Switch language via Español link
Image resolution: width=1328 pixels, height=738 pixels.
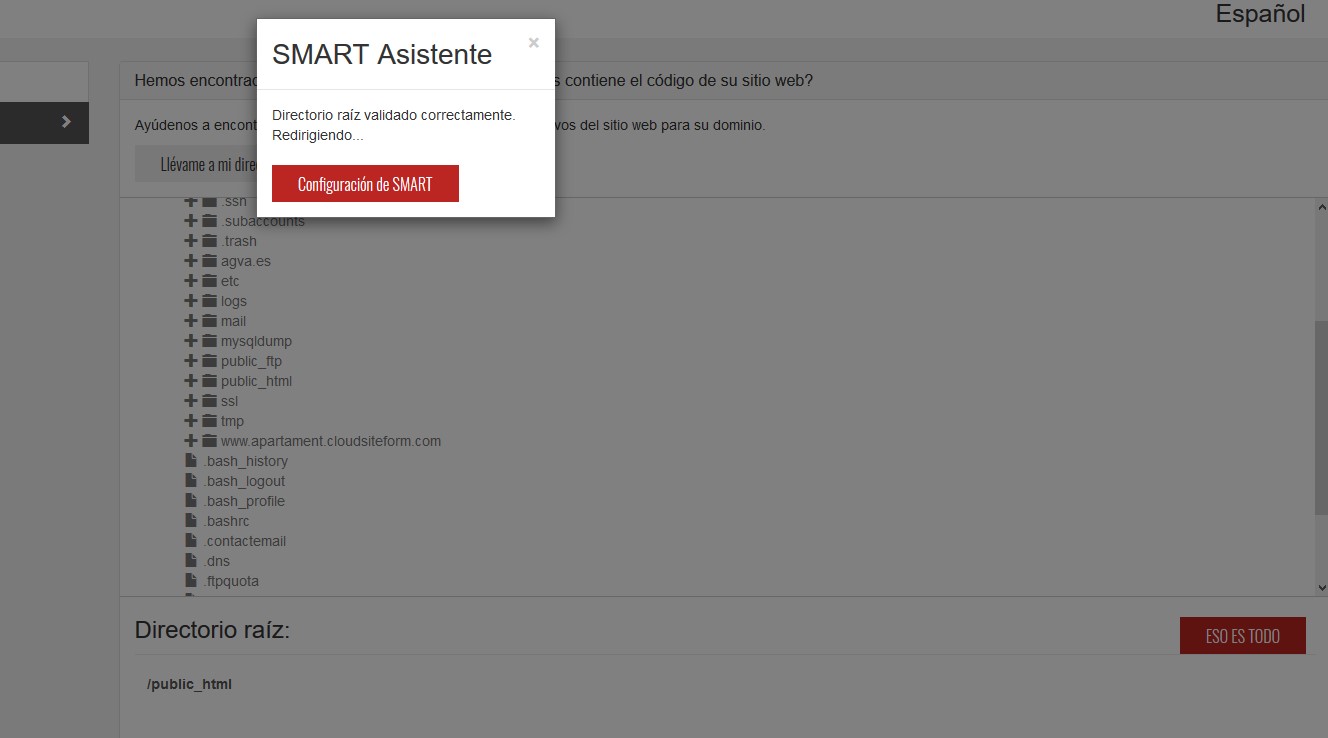coord(1260,14)
